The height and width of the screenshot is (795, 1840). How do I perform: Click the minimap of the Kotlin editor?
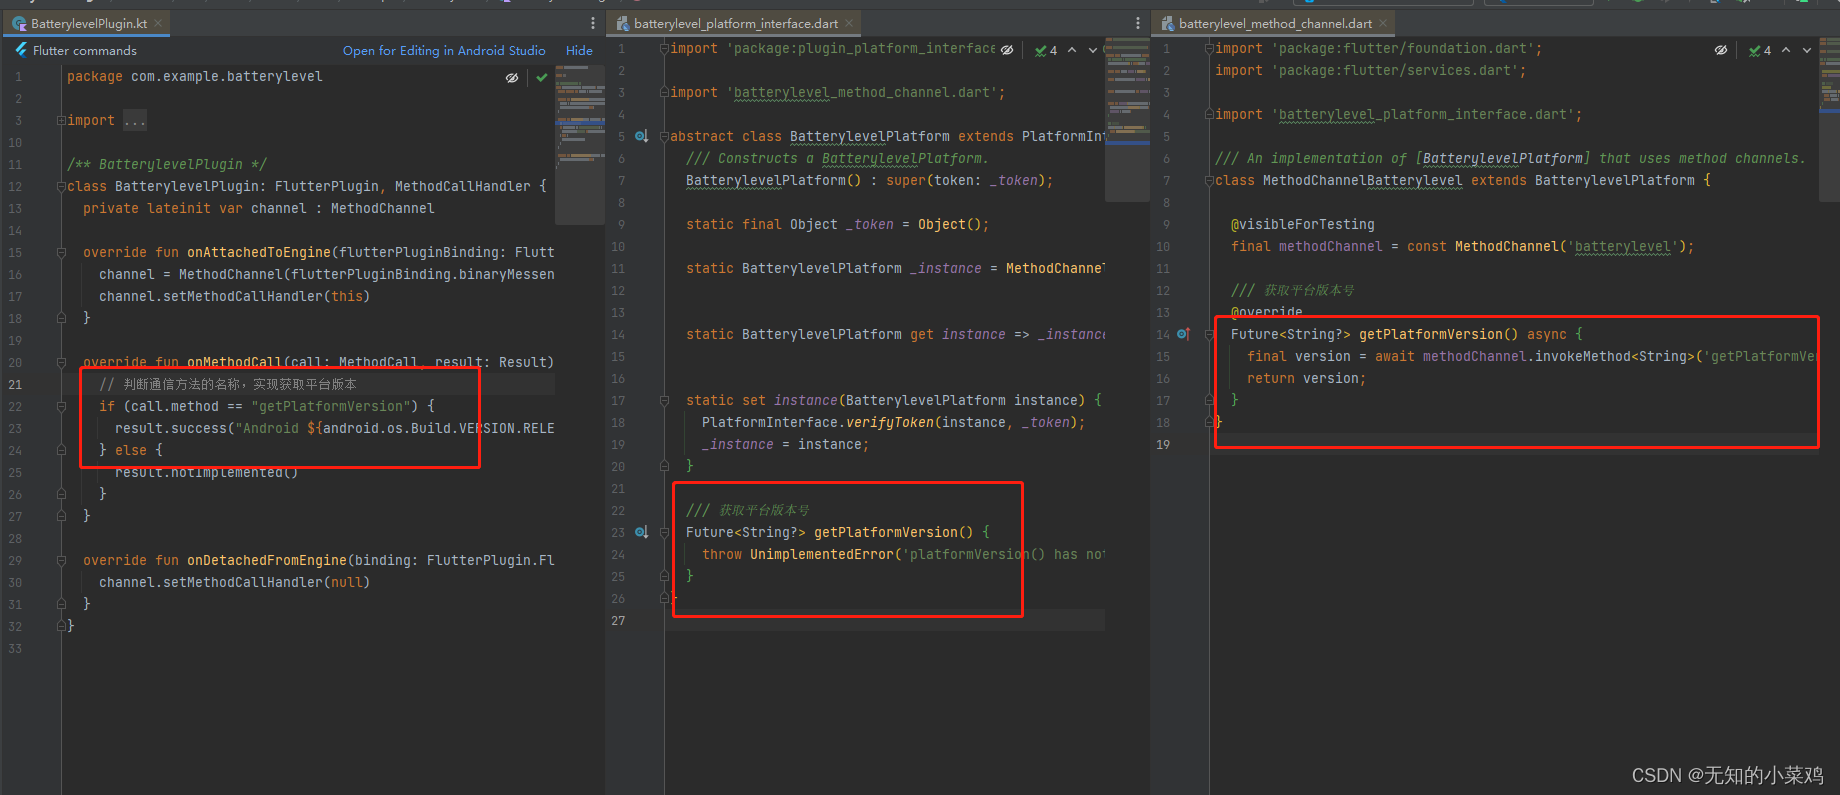pos(579,144)
